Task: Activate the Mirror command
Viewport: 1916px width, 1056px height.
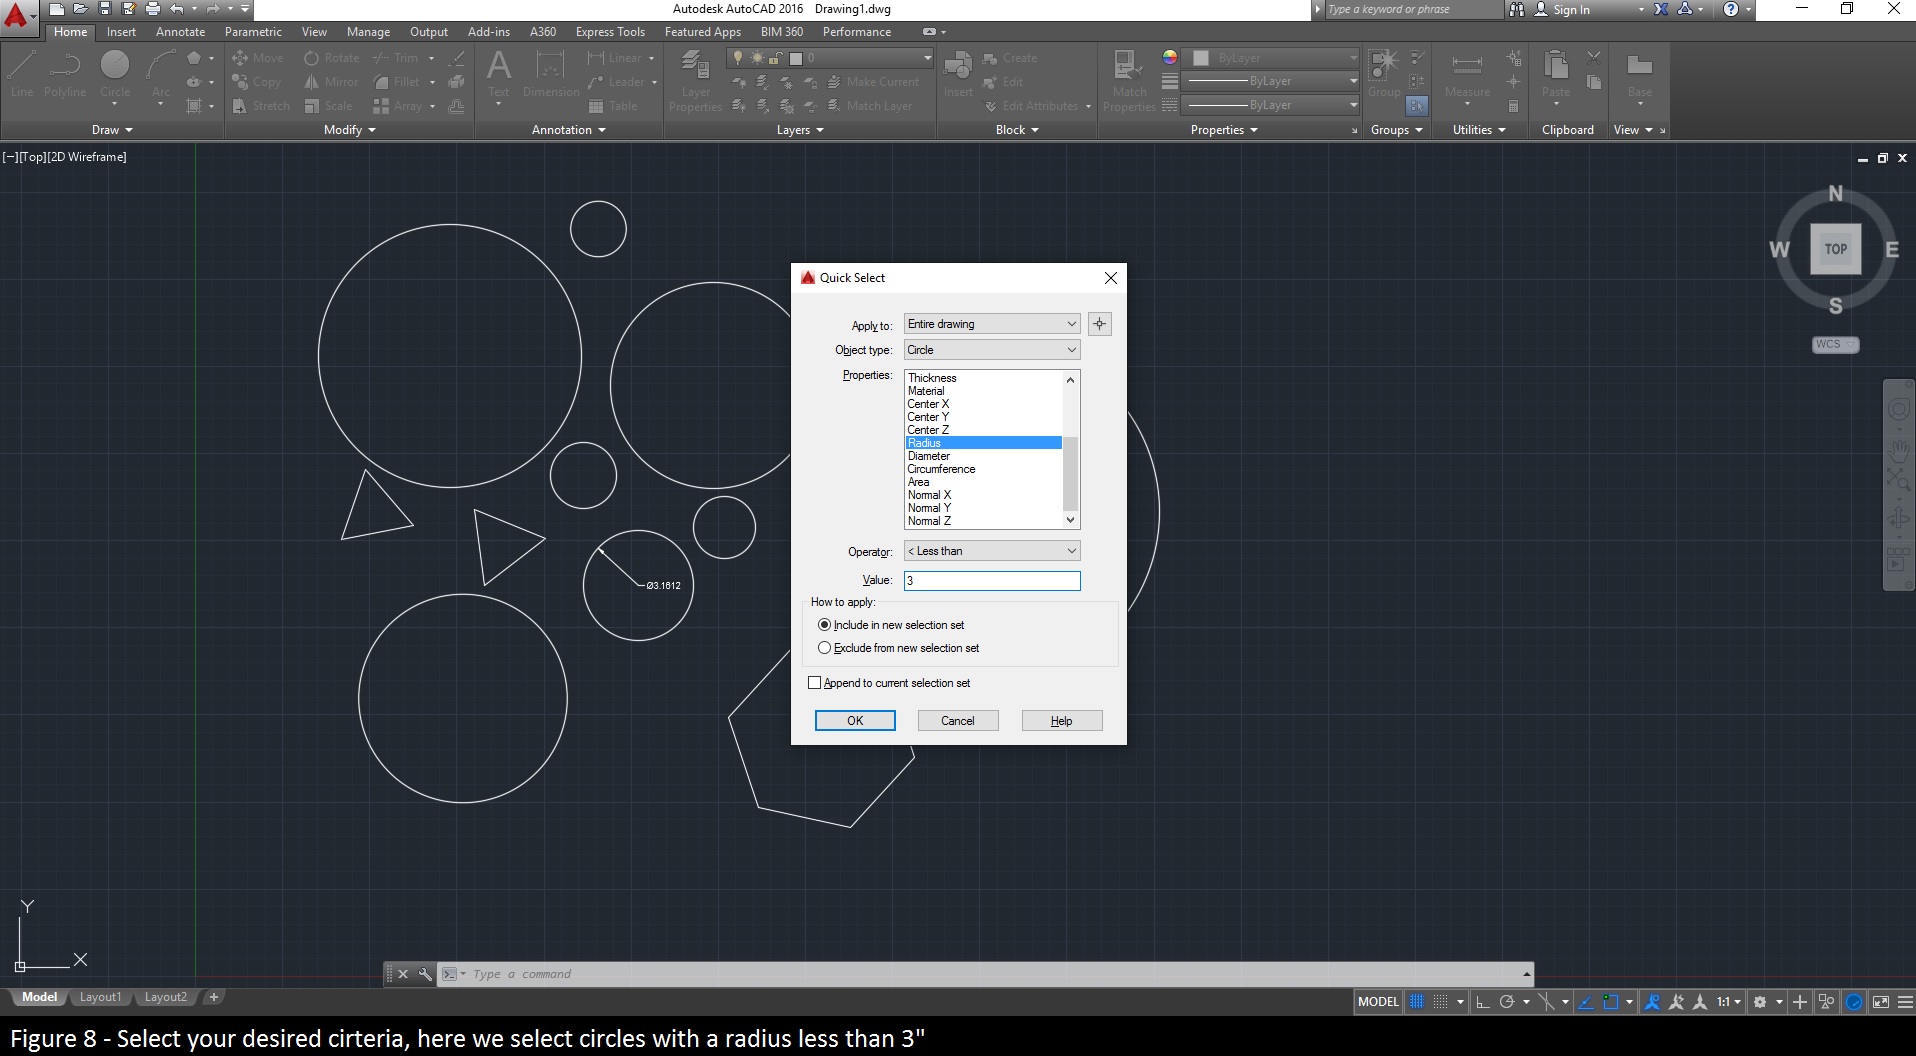Action: [330, 81]
